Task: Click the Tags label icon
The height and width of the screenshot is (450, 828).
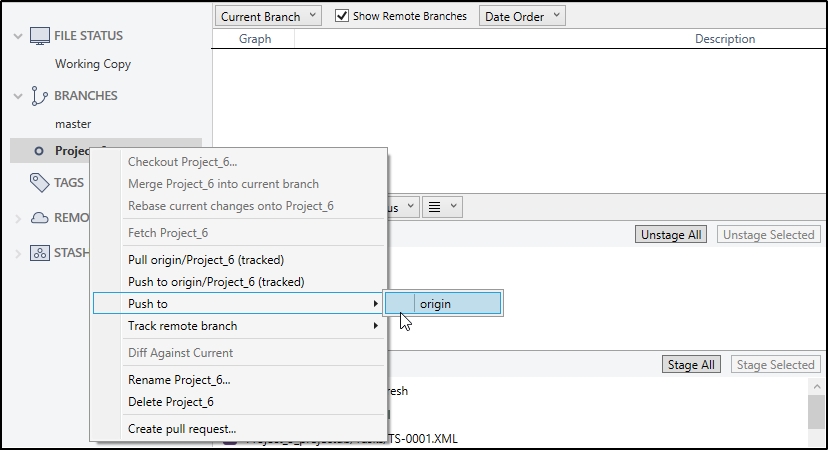Action: [x=40, y=183]
